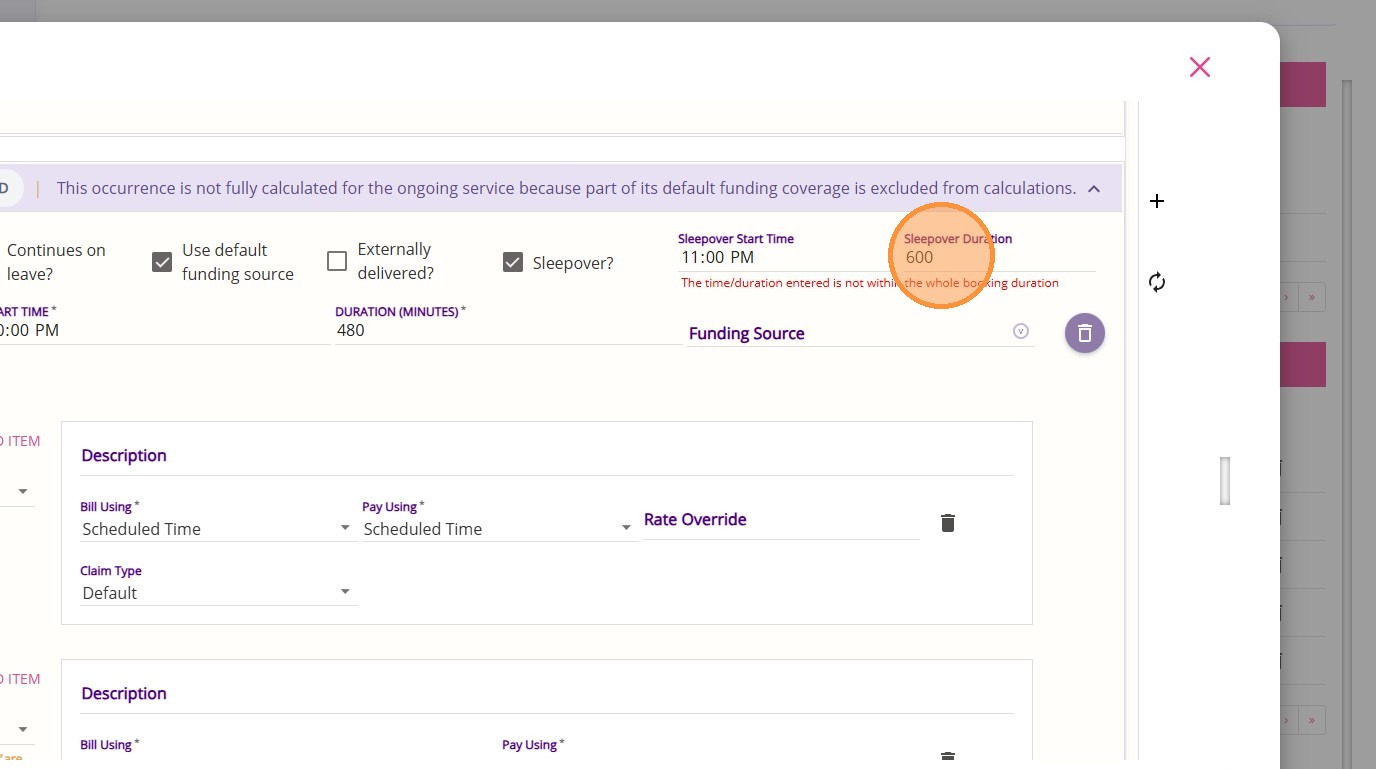Click the plus icon in right sidebar

point(1157,201)
